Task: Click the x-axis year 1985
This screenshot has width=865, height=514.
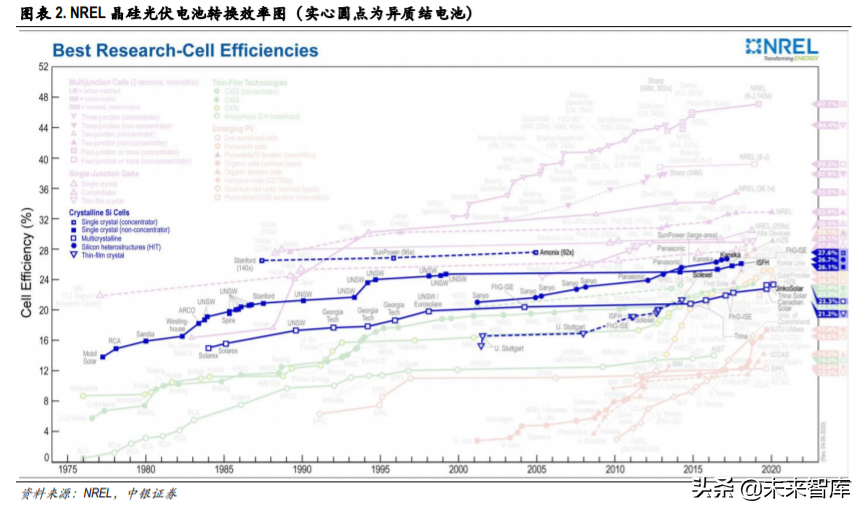Action: point(224,469)
